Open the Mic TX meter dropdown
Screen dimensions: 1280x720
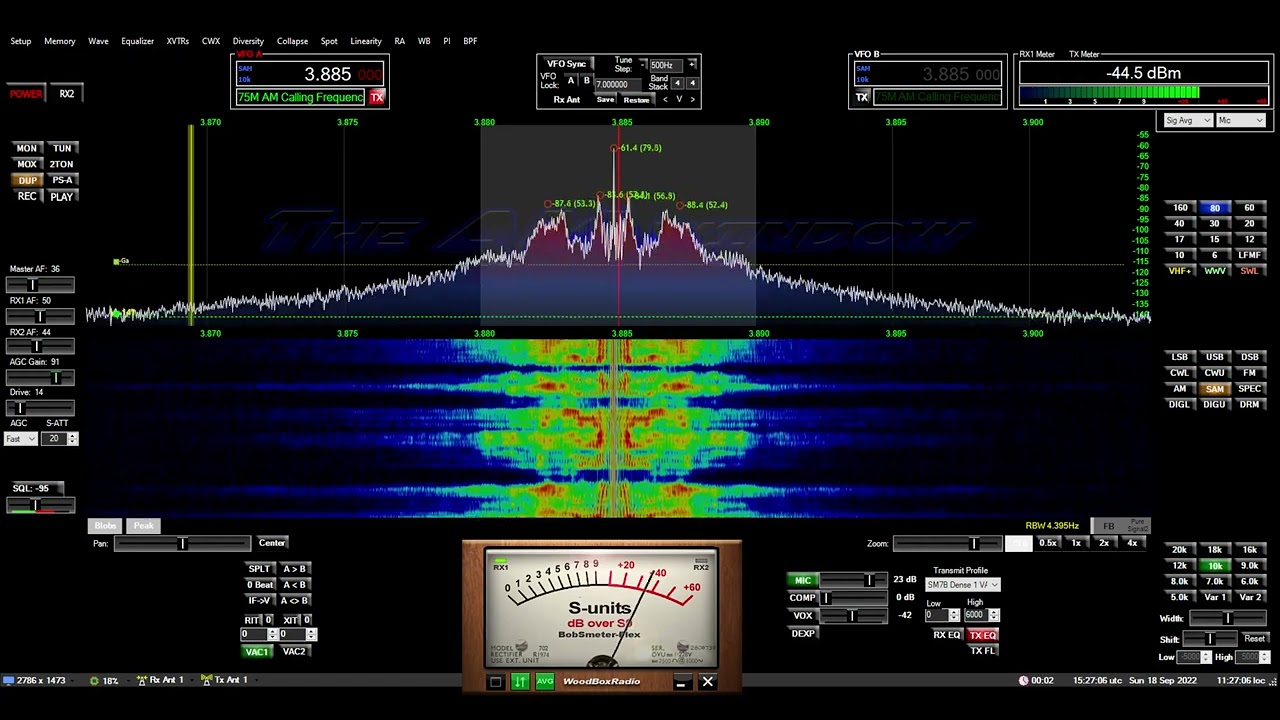(x=1241, y=121)
